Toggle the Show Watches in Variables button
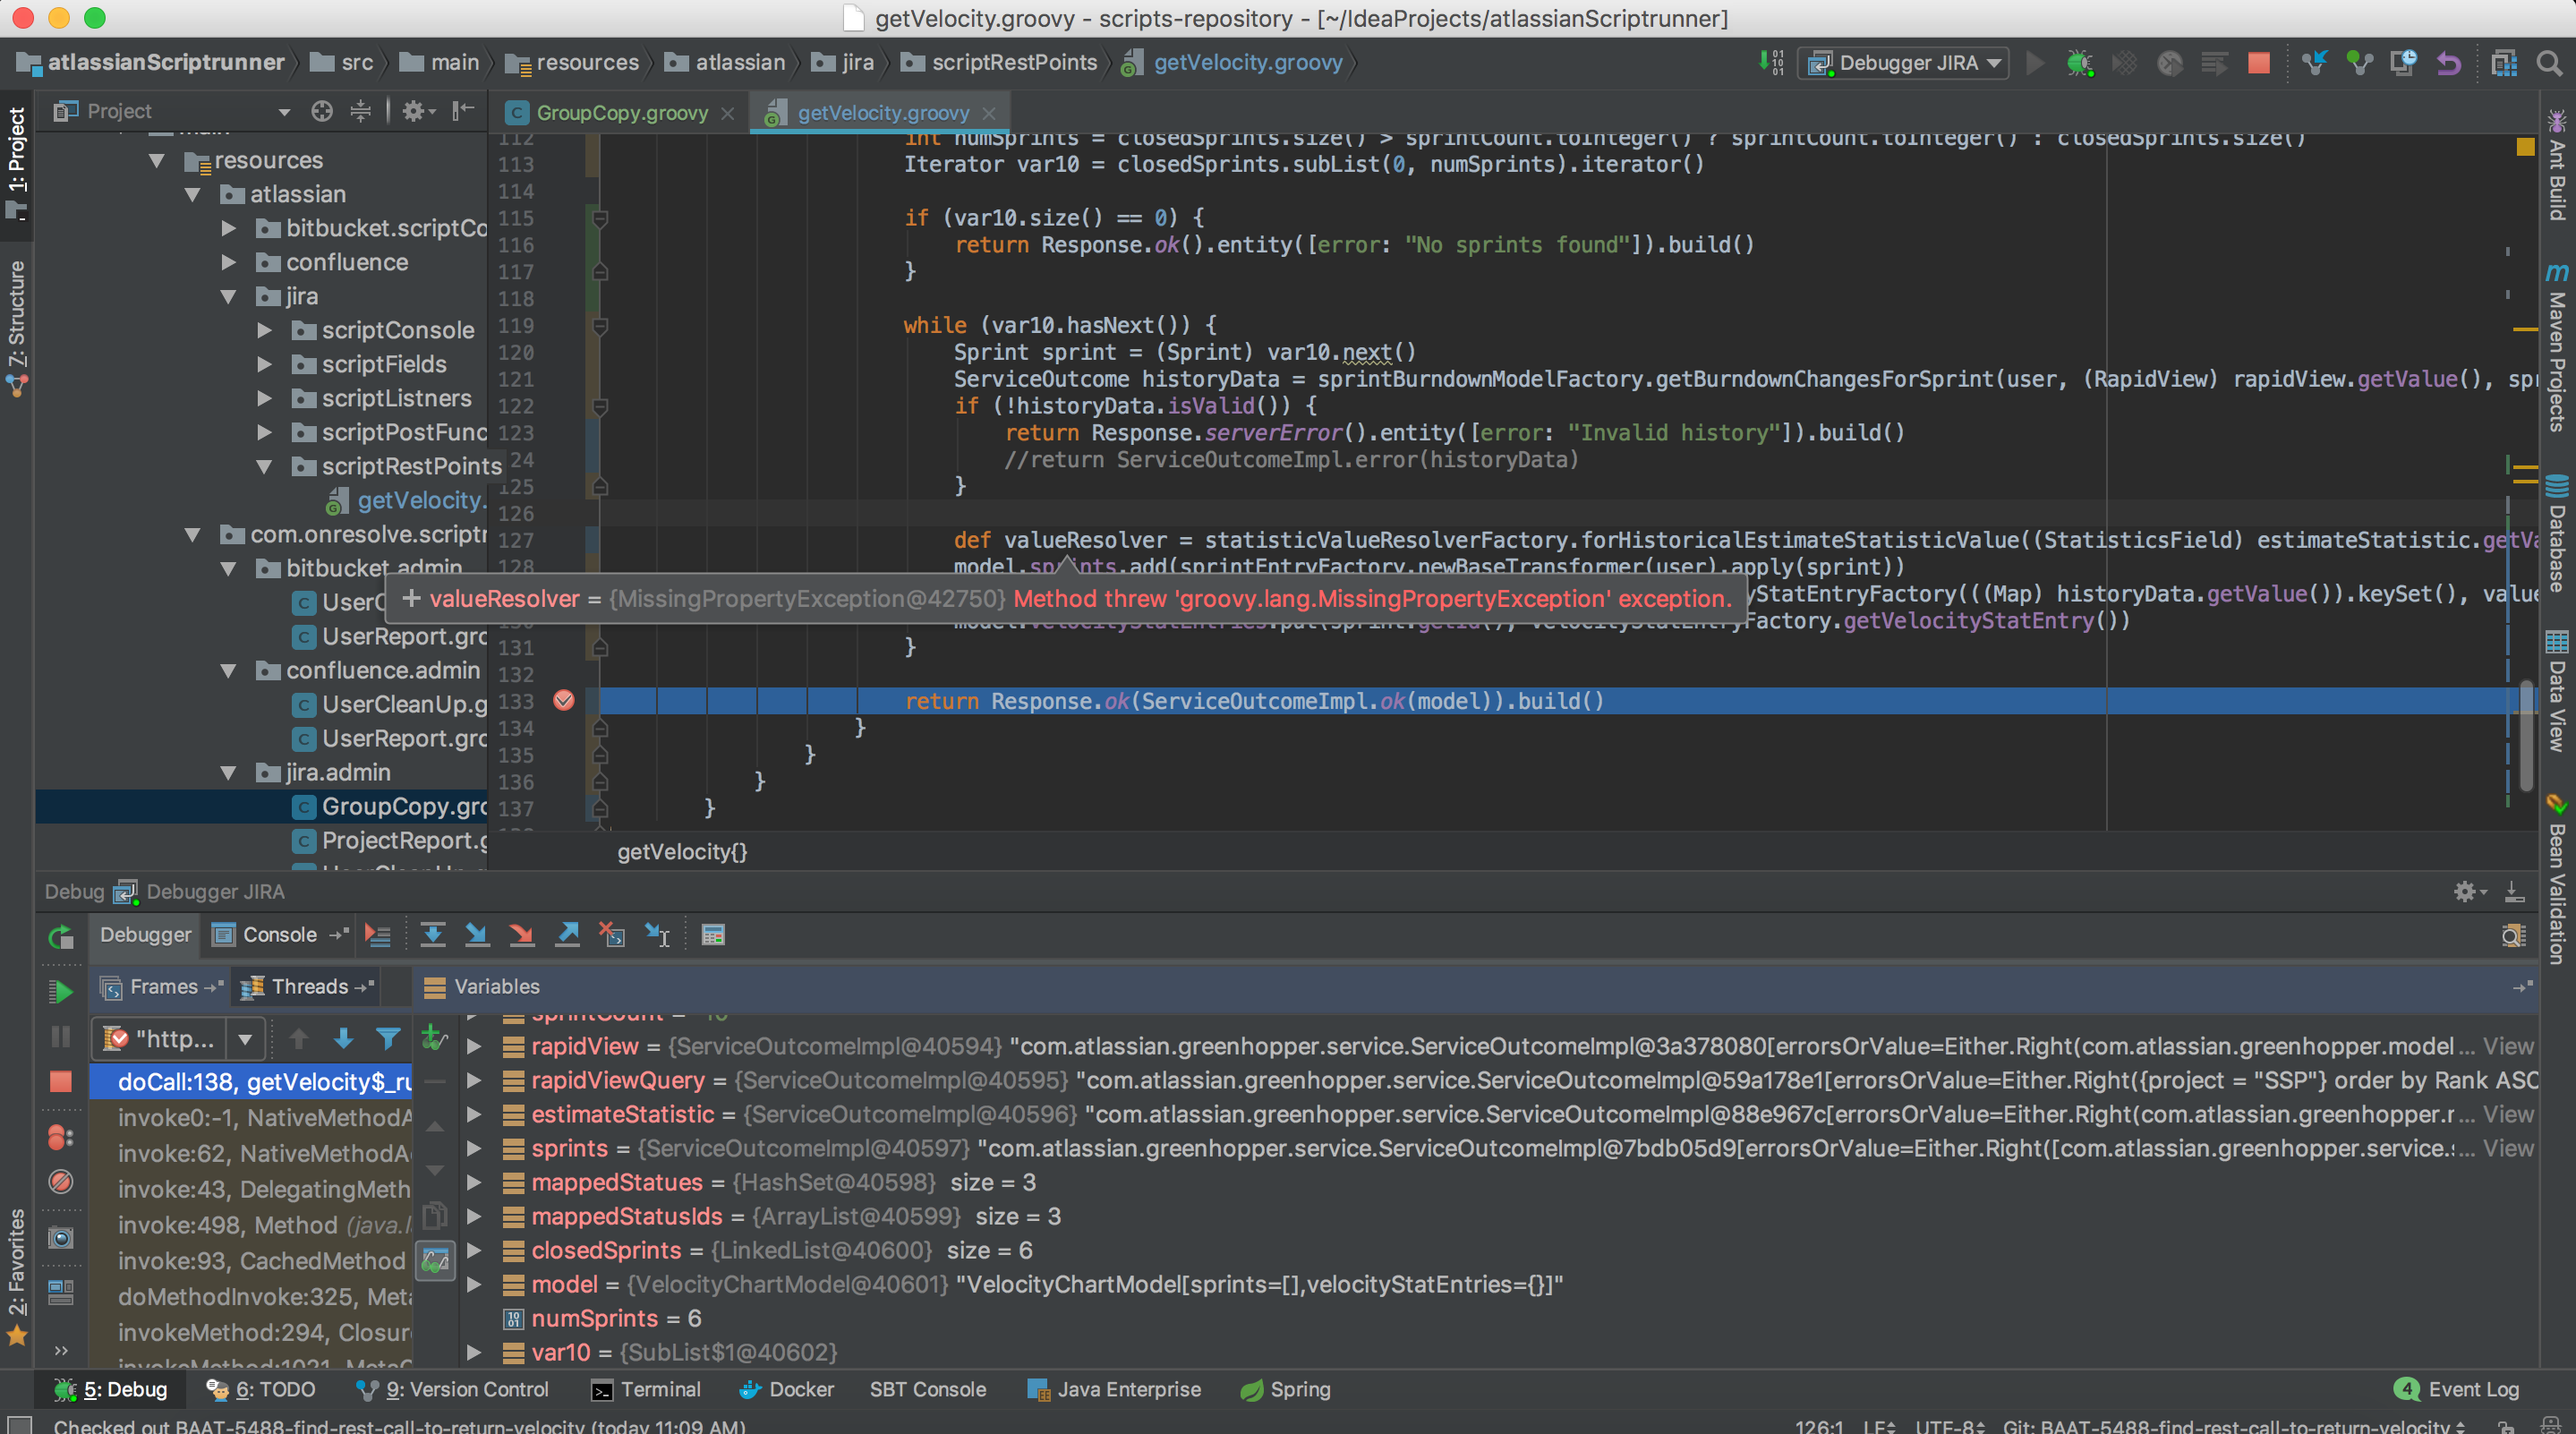Viewport: 2576px width, 1434px height. click(435, 1260)
